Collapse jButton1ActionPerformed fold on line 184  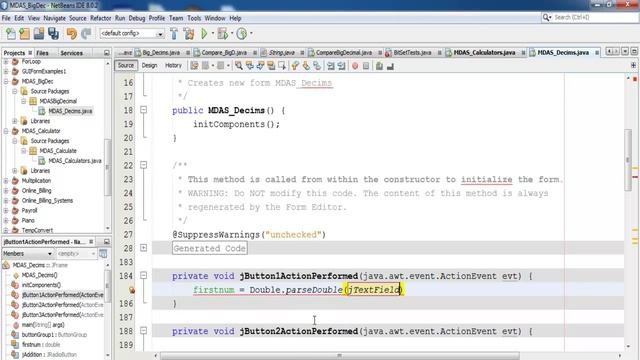click(143, 276)
